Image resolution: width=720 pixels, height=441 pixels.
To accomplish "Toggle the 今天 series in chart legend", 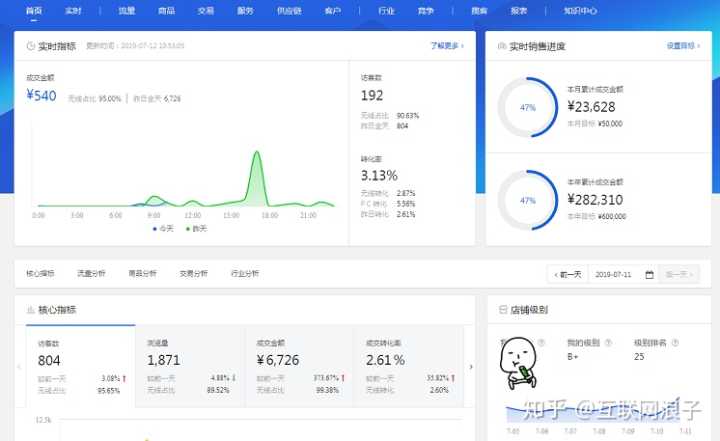I will tap(163, 228).
